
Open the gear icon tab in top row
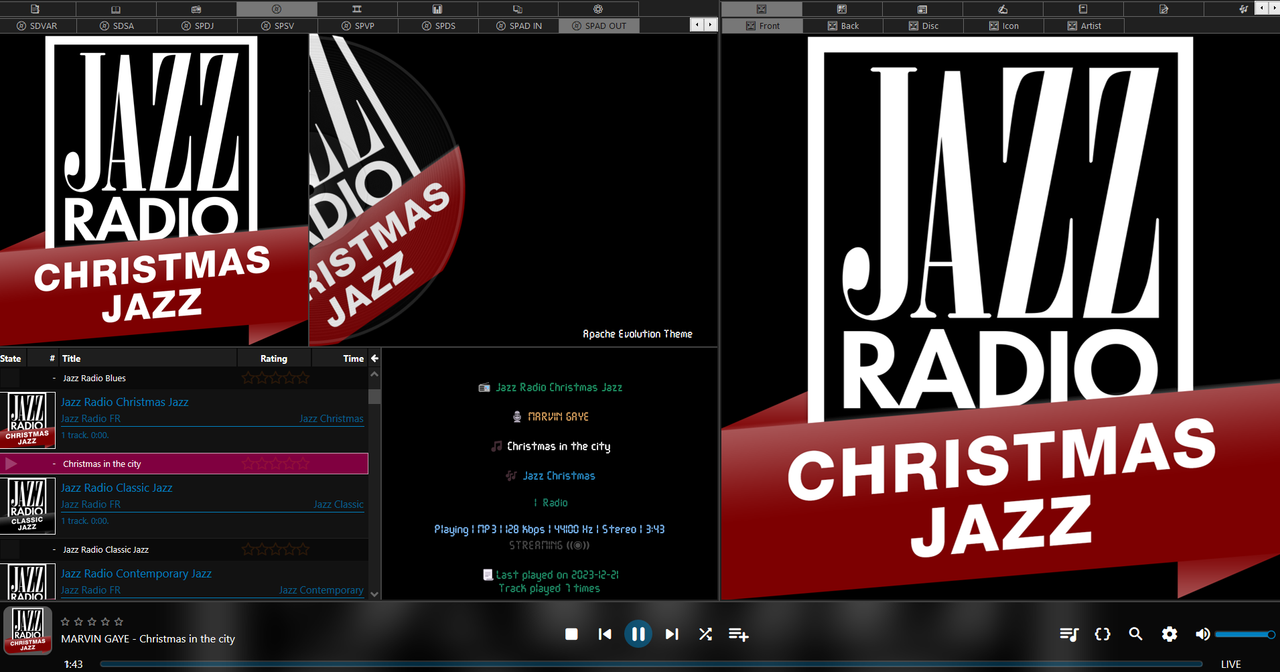coord(598,9)
